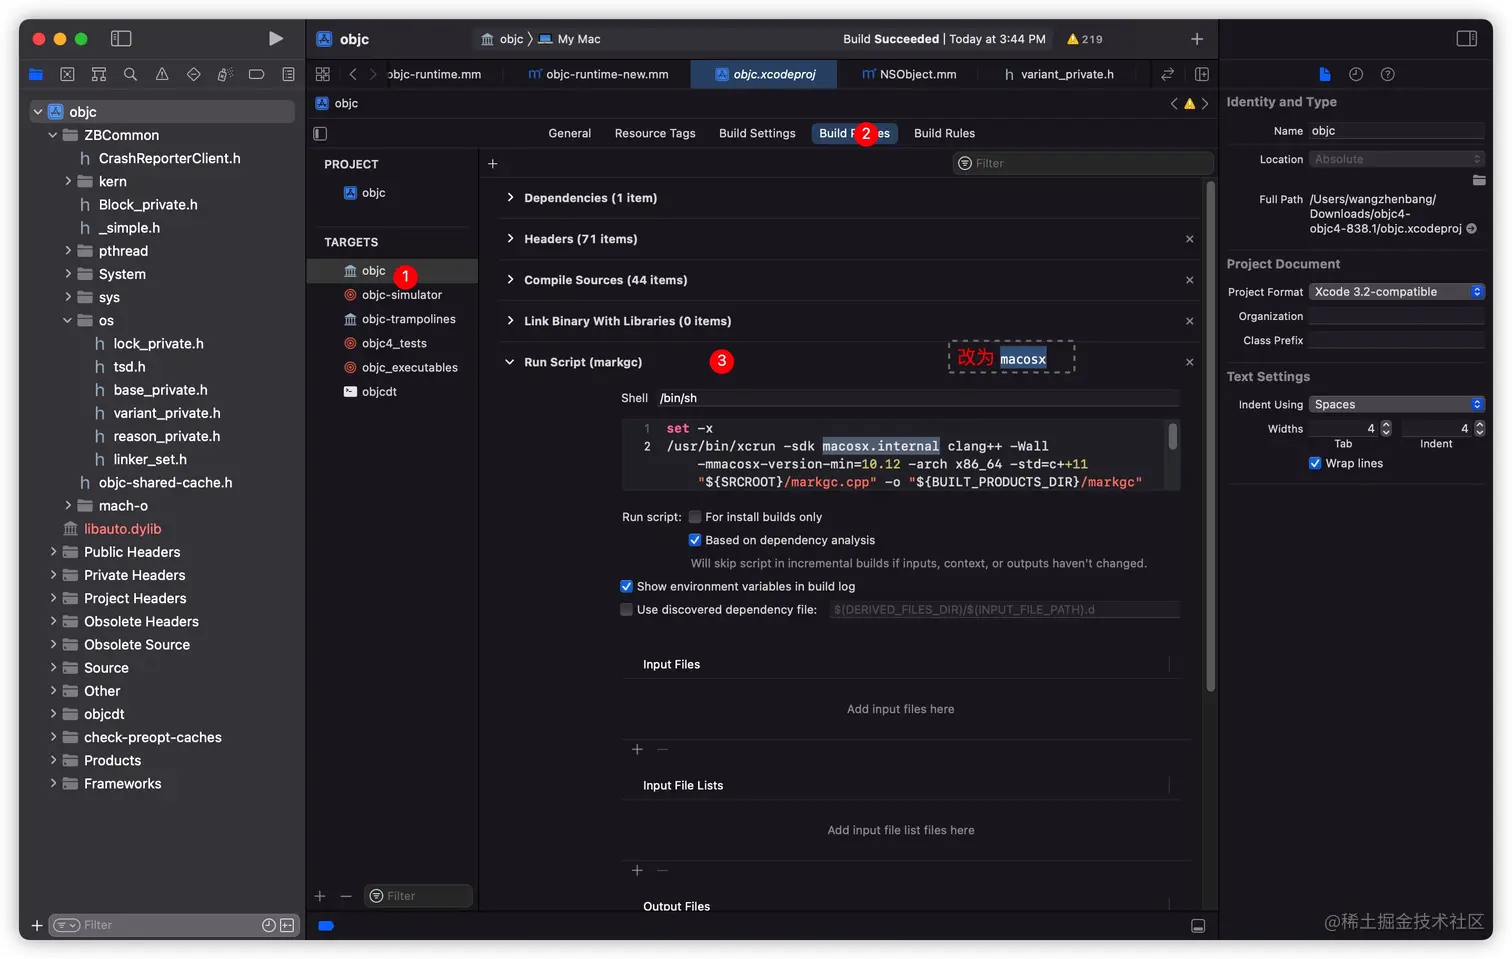Add a new tab with toolbar plus
The height and width of the screenshot is (959, 1512).
[x=1197, y=38]
